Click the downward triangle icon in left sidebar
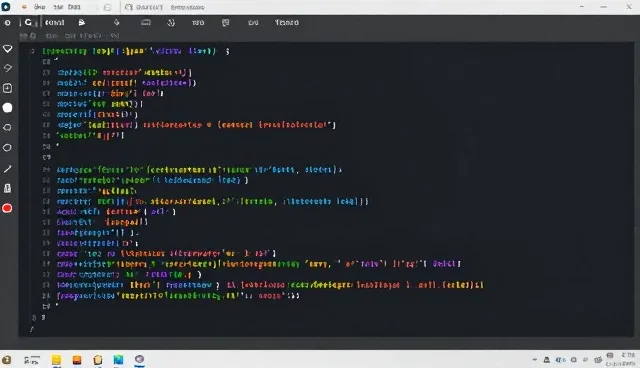 (x=7, y=49)
